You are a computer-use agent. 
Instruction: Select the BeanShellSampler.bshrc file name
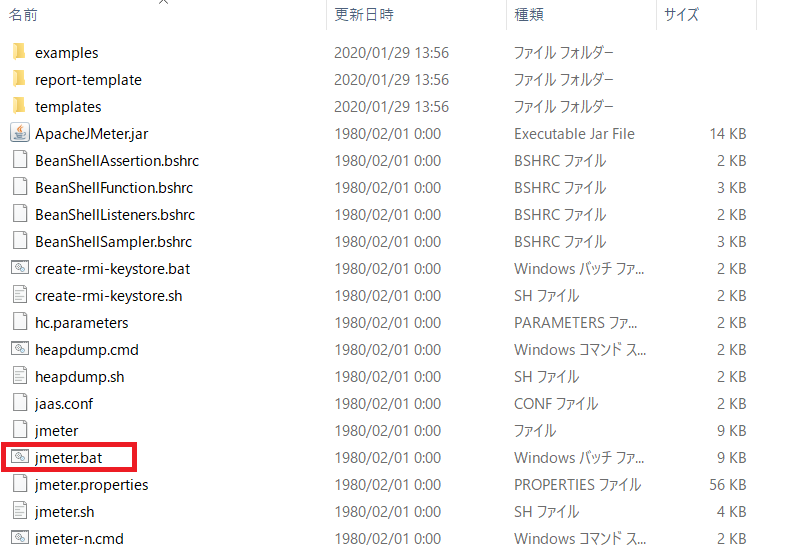click(x=113, y=242)
